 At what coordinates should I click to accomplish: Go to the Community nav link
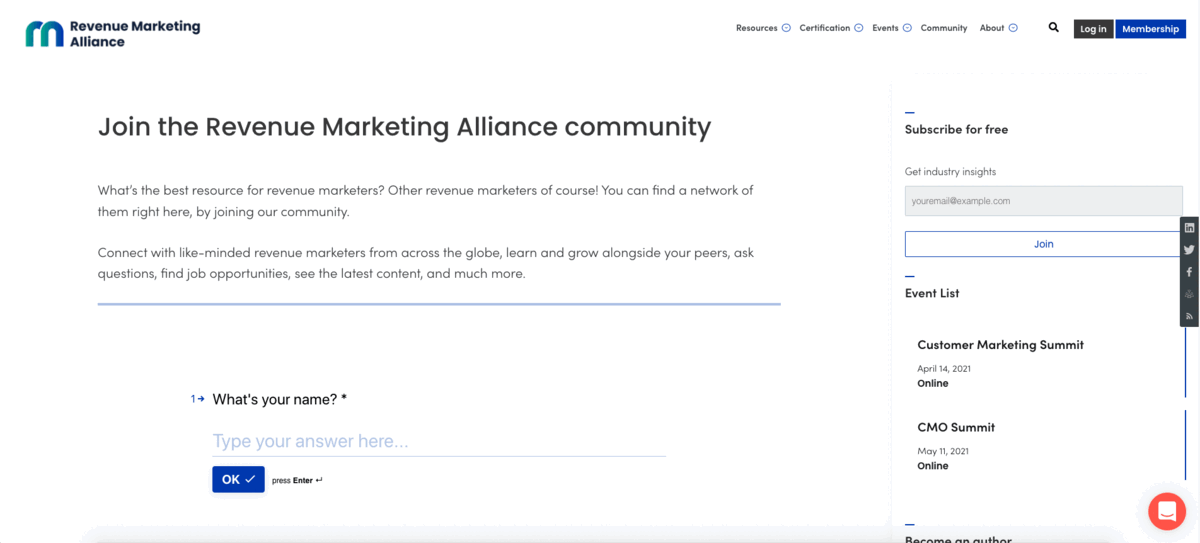[x=944, y=28]
